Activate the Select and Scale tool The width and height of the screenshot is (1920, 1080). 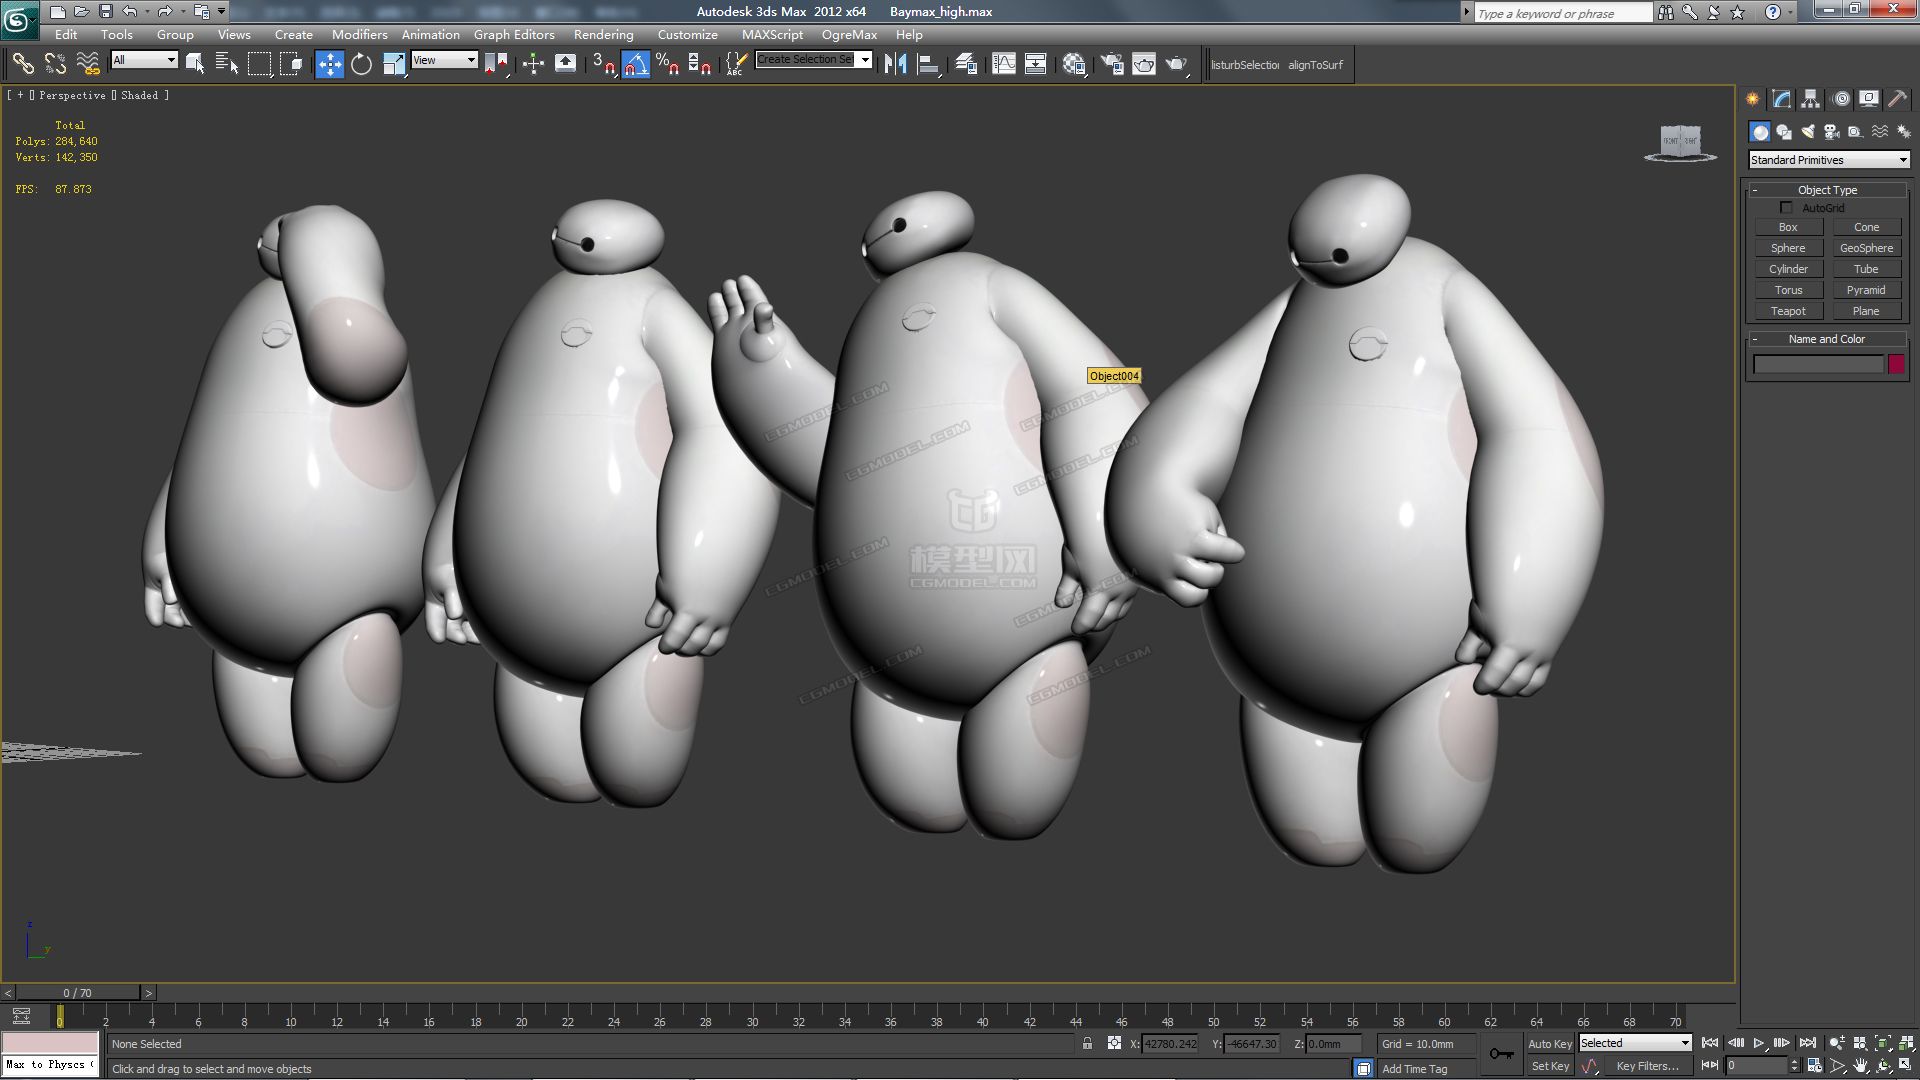tap(394, 64)
